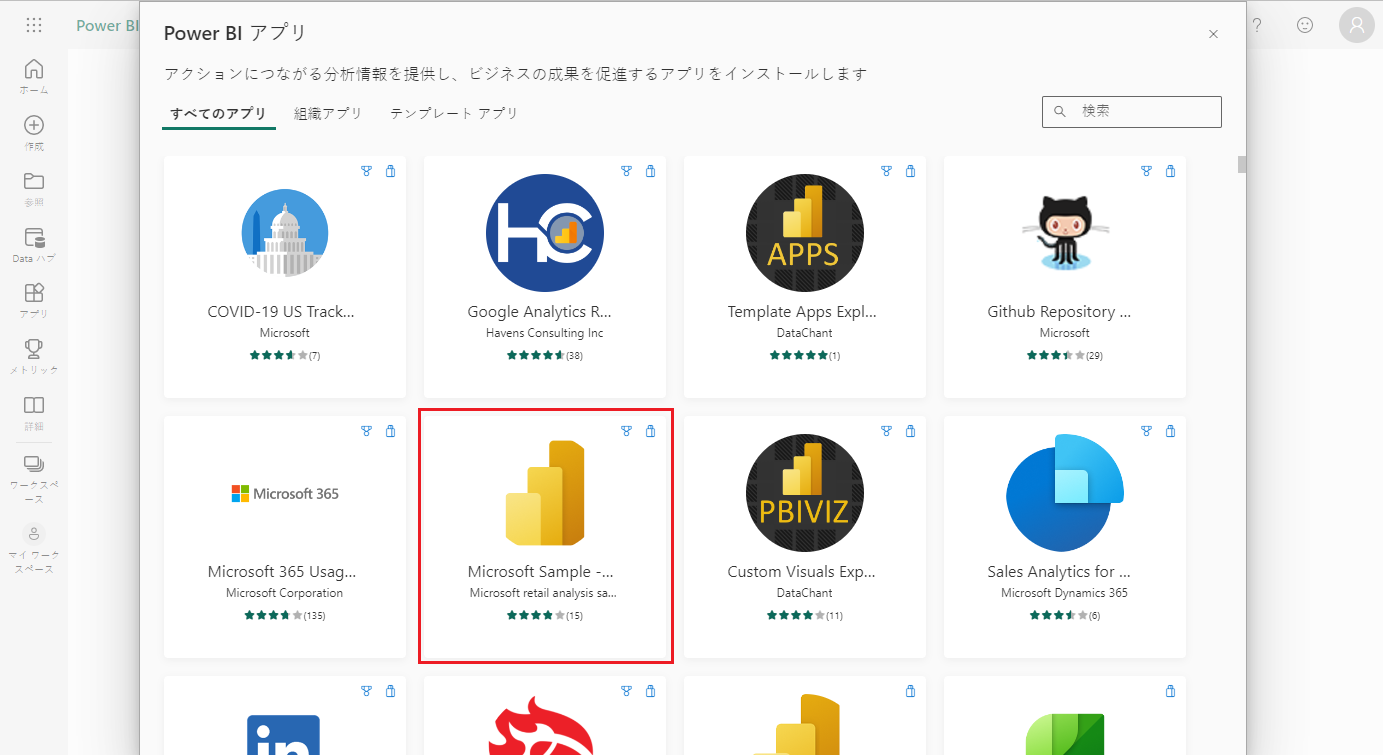Image resolution: width=1383 pixels, height=755 pixels.
Task: Click the template bag icon on Sales Analytics card
Action: tap(1170, 431)
